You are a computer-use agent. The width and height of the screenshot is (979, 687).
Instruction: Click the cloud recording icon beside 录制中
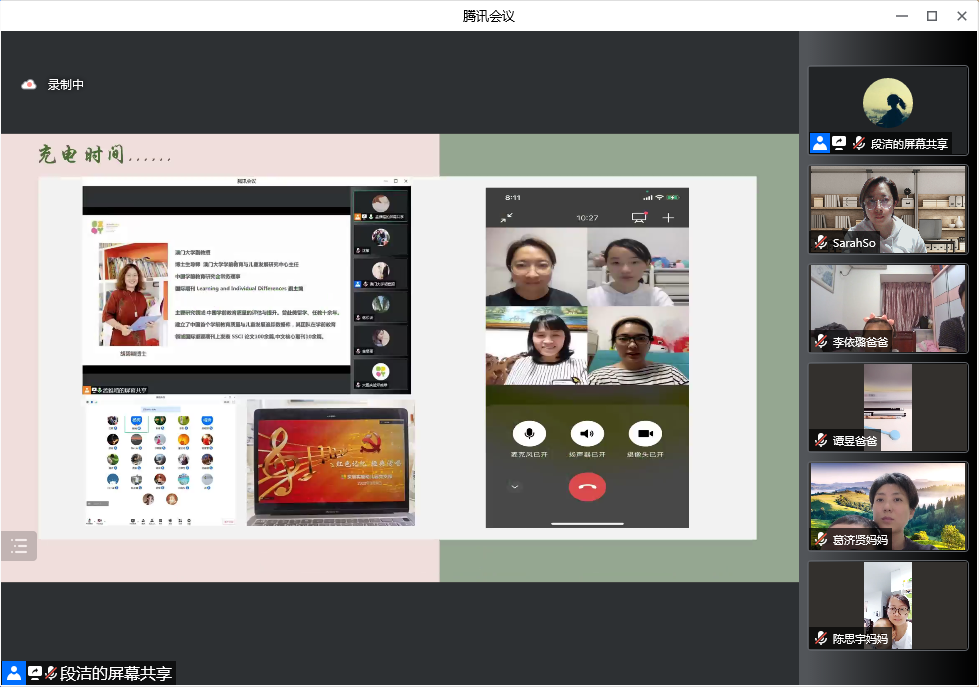pos(29,84)
